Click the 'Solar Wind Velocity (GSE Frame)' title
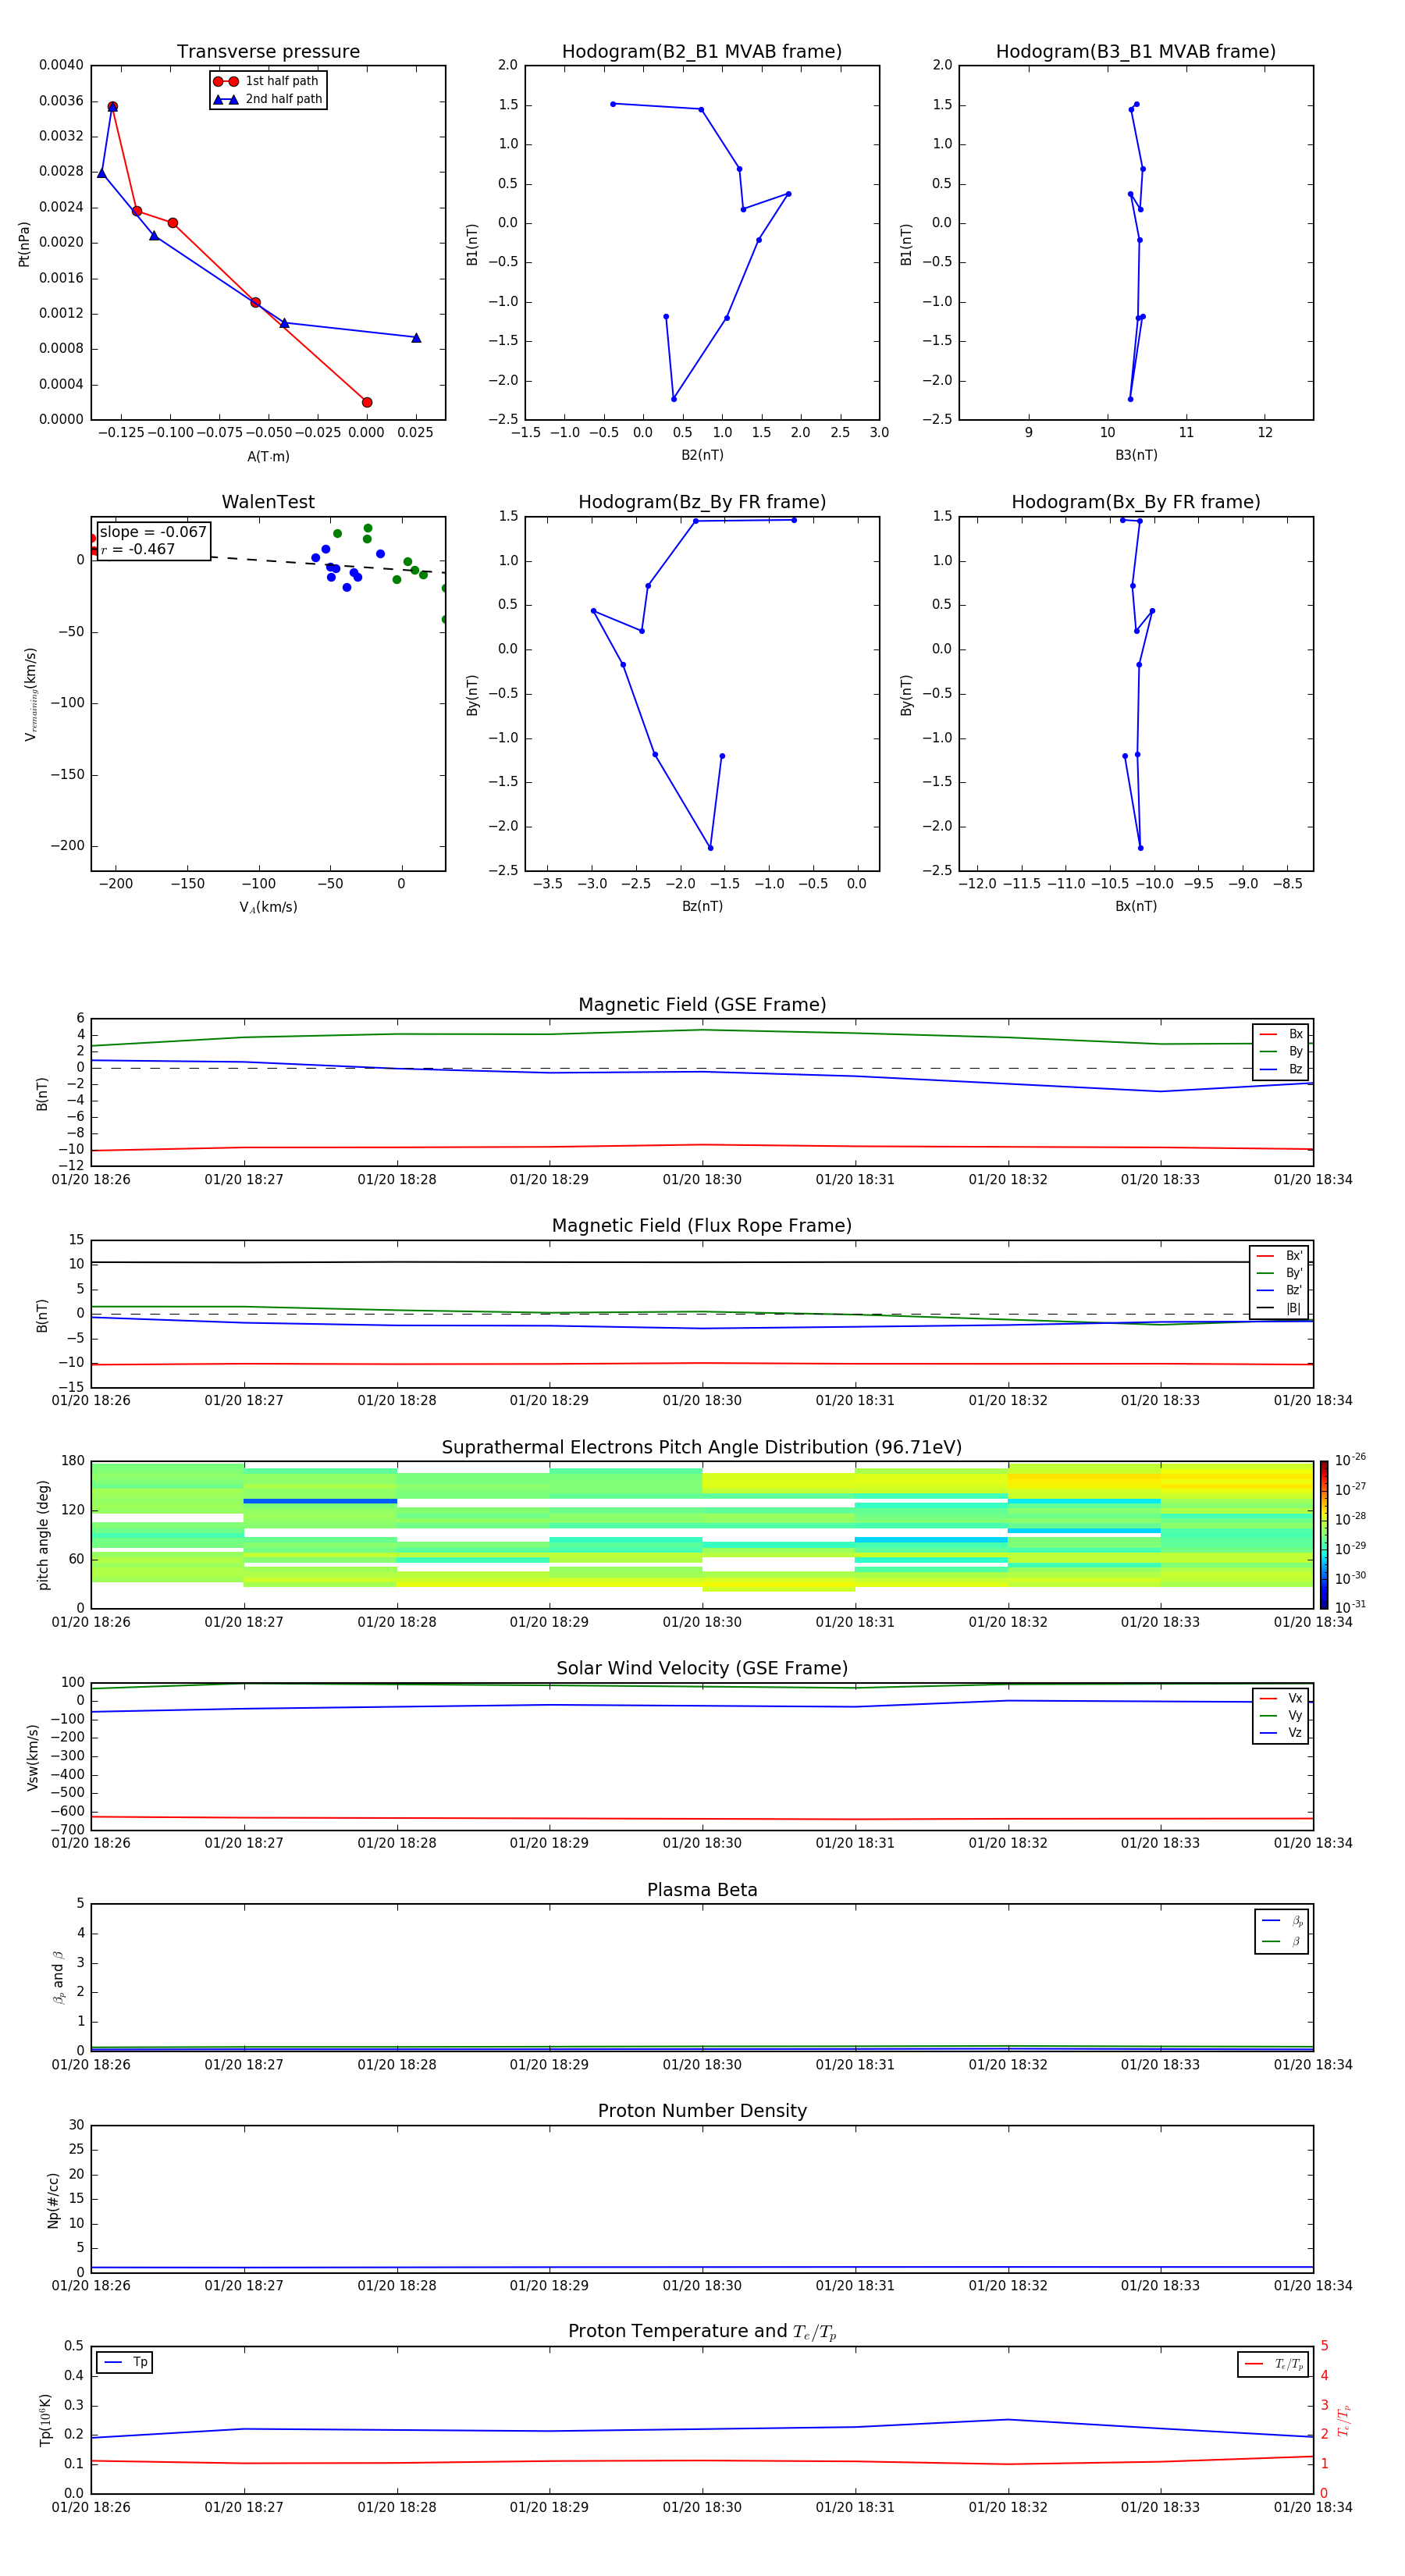Viewport: 1405px width, 2576px height. [702, 1669]
